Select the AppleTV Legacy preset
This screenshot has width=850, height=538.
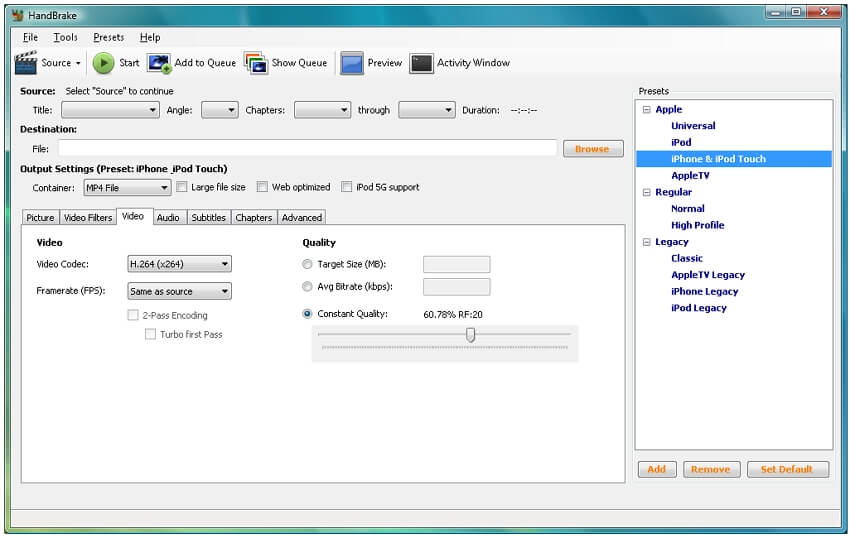click(708, 275)
